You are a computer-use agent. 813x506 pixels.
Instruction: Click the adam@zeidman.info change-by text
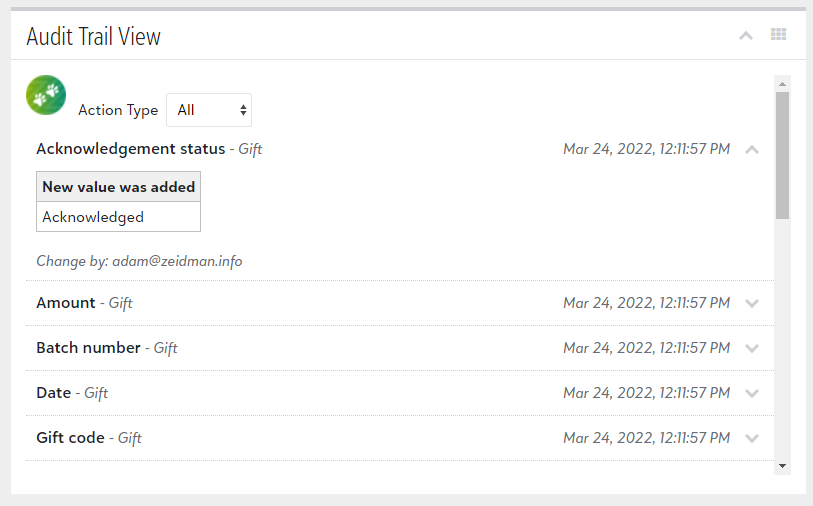(177, 261)
